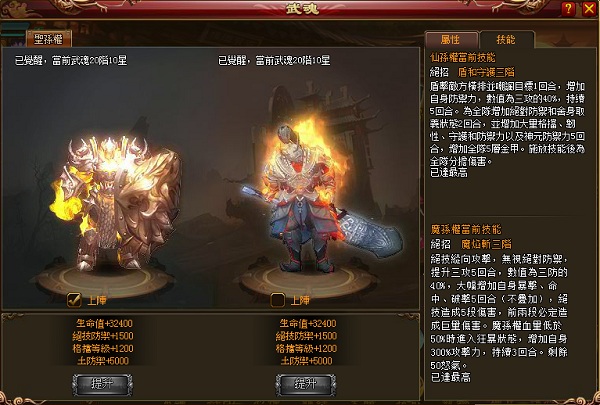Click the 仙孫權當前技能 heading

pos(463,58)
